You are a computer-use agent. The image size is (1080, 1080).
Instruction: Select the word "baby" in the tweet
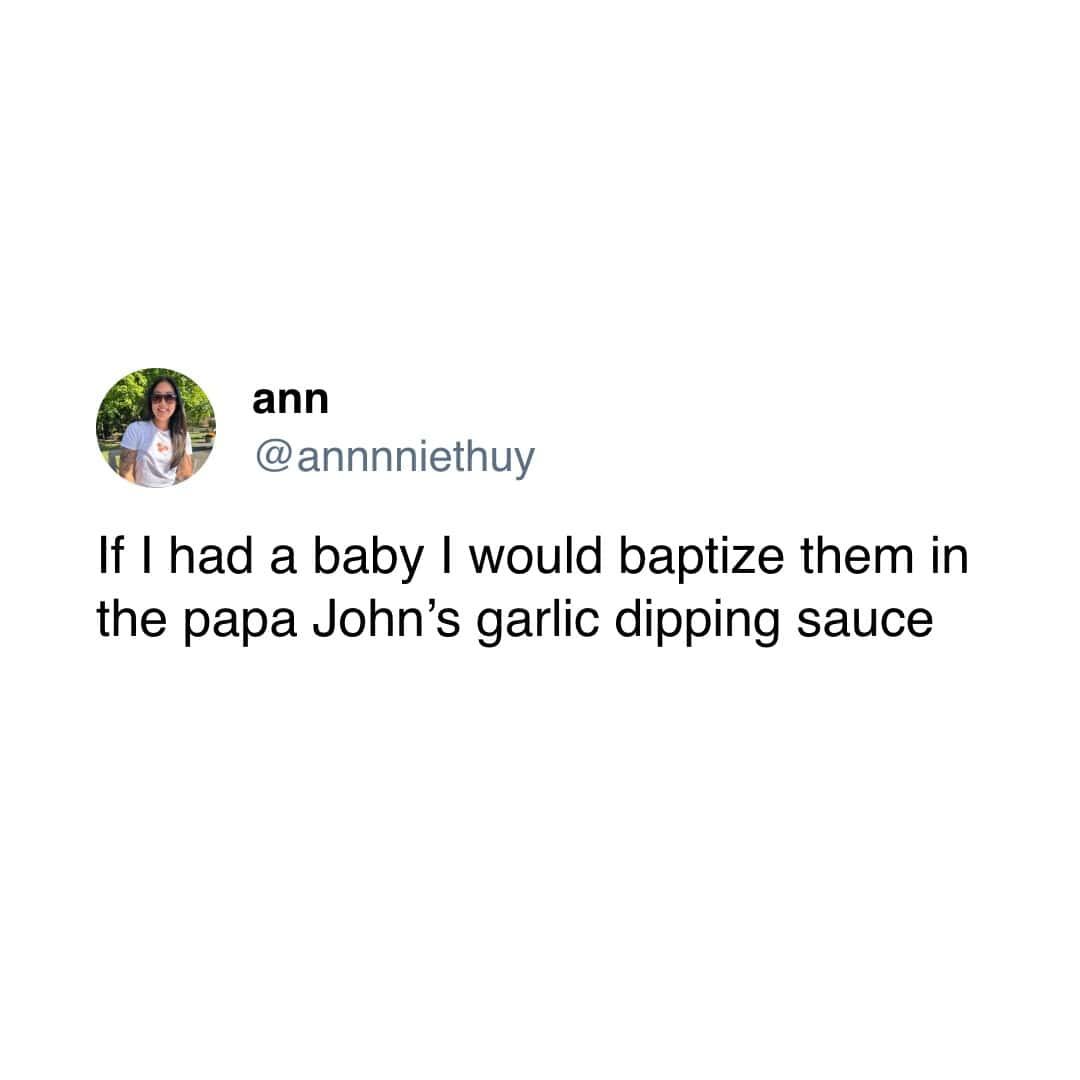pos(368,559)
